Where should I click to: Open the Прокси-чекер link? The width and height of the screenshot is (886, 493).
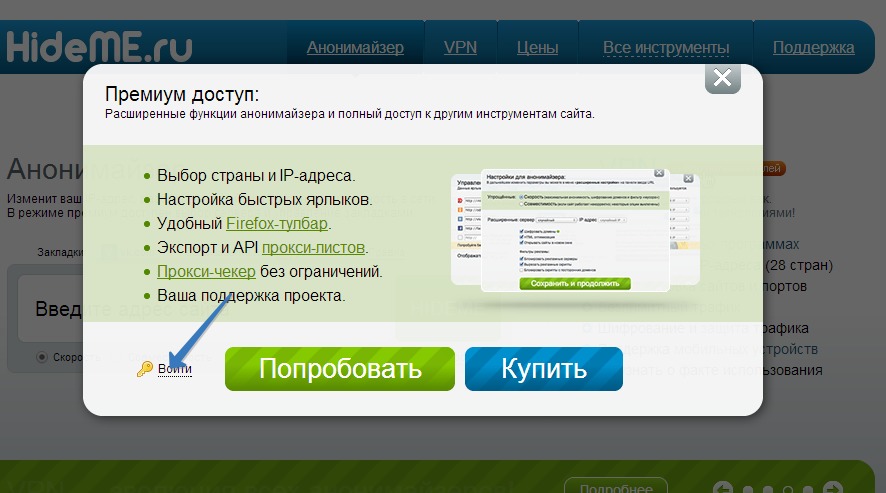pyautogui.click(x=206, y=271)
